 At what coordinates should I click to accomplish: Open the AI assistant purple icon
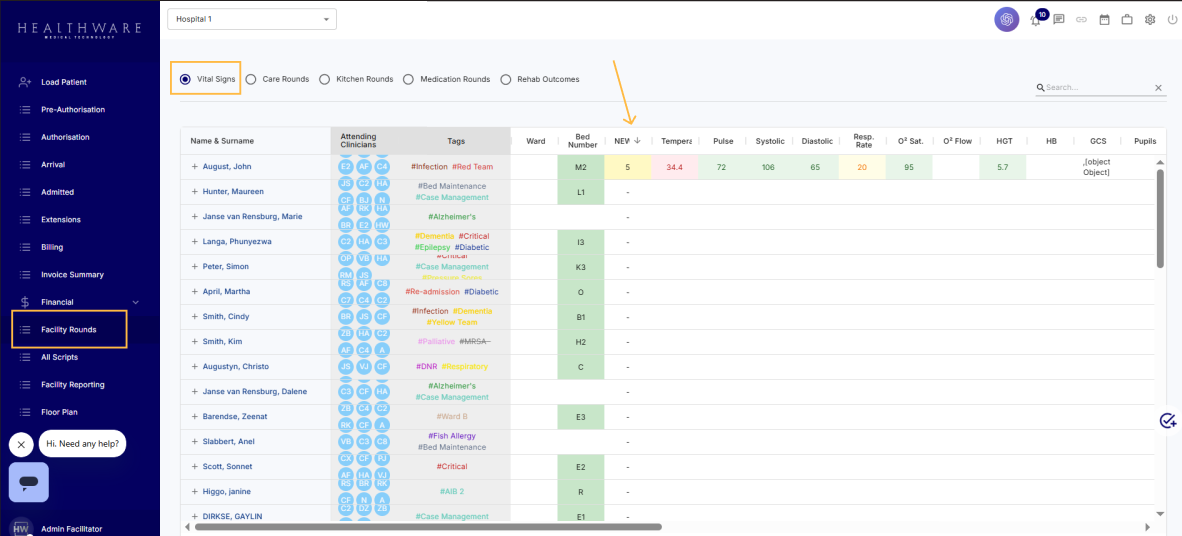(1006, 19)
